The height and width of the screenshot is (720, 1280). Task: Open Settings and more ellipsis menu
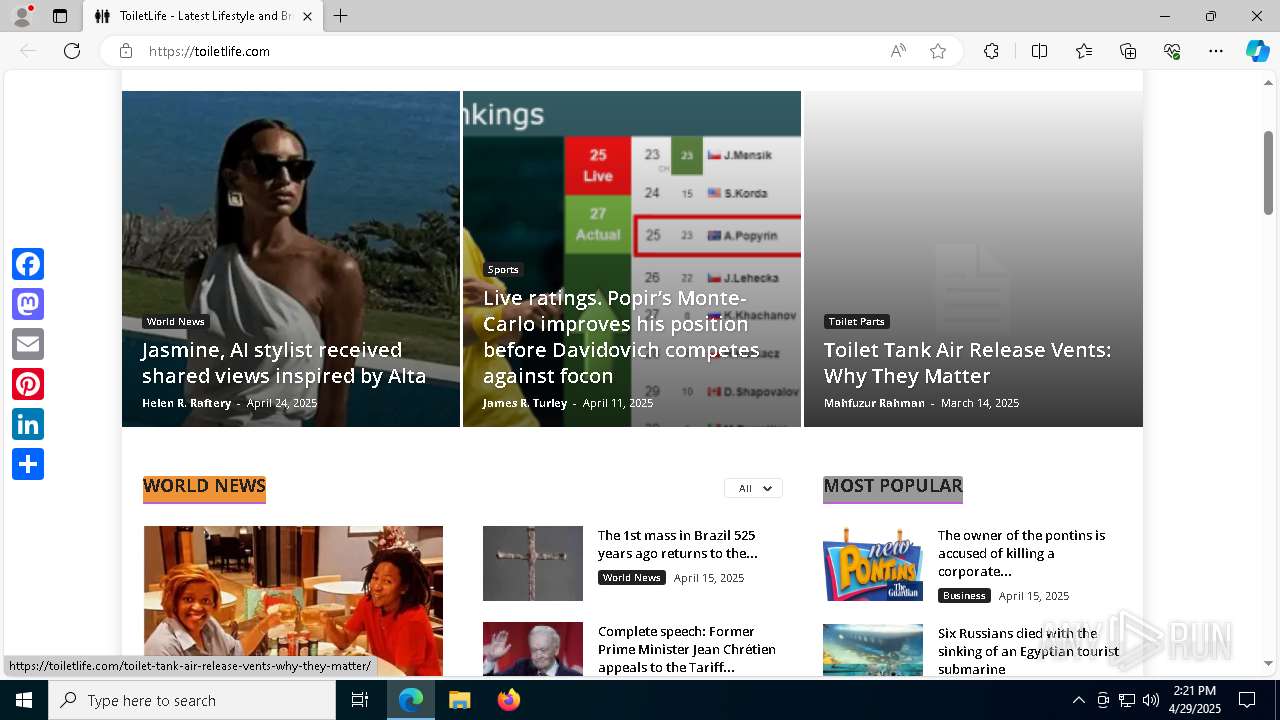click(1216, 51)
